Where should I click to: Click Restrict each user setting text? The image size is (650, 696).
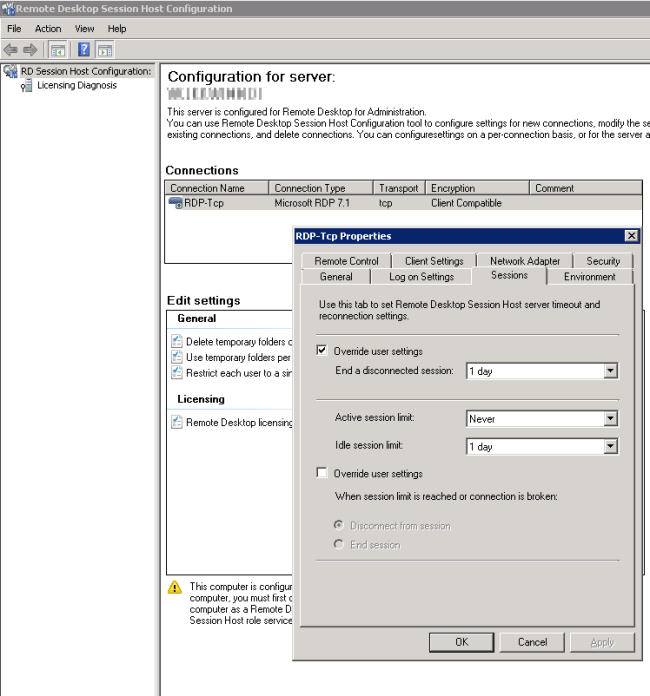[x=239, y=373]
